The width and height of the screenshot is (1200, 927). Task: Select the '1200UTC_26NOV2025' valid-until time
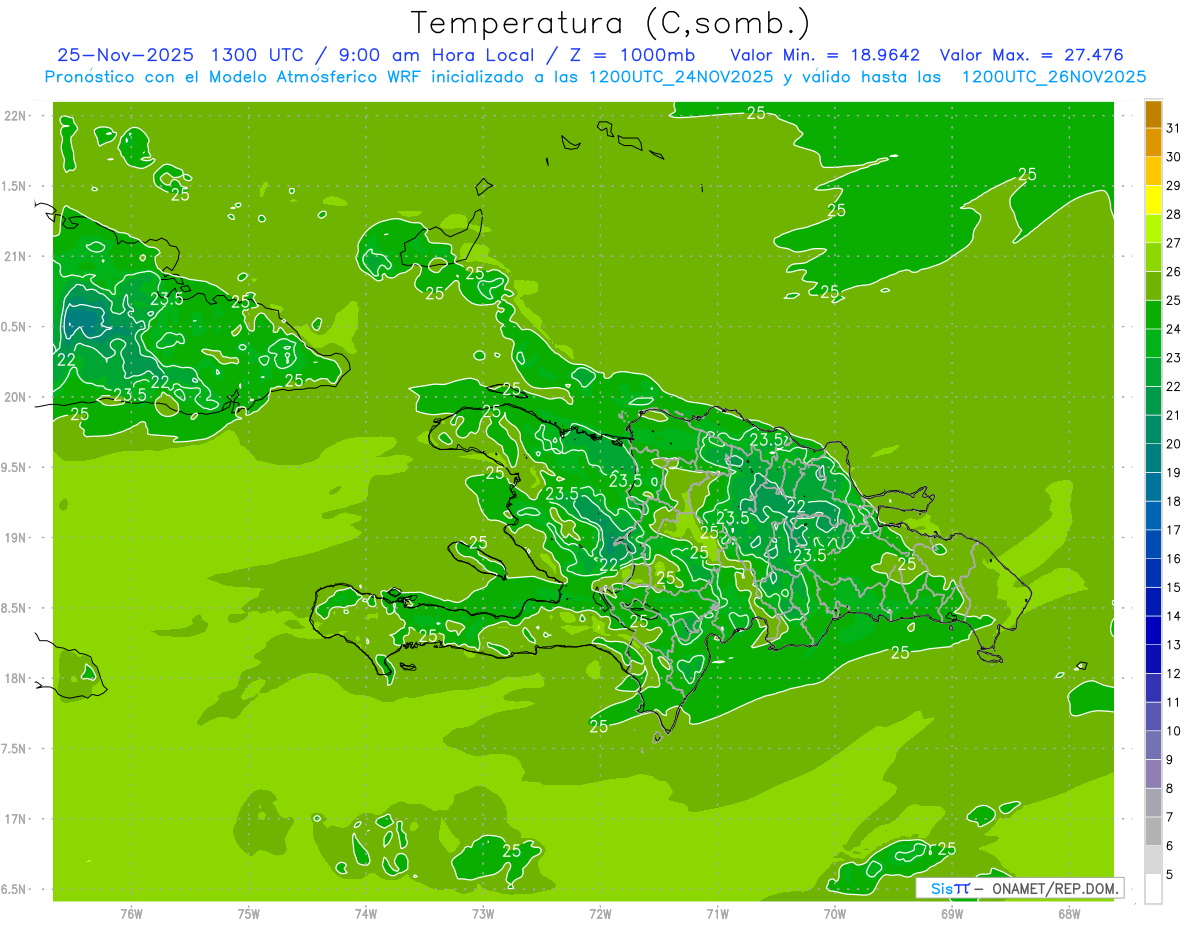pos(1053,77)
